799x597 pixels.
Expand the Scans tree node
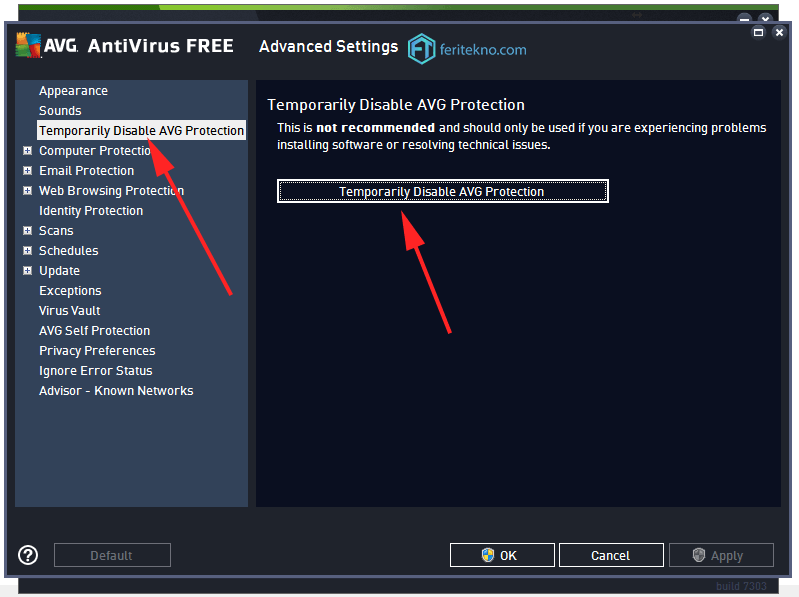[28, 230]
